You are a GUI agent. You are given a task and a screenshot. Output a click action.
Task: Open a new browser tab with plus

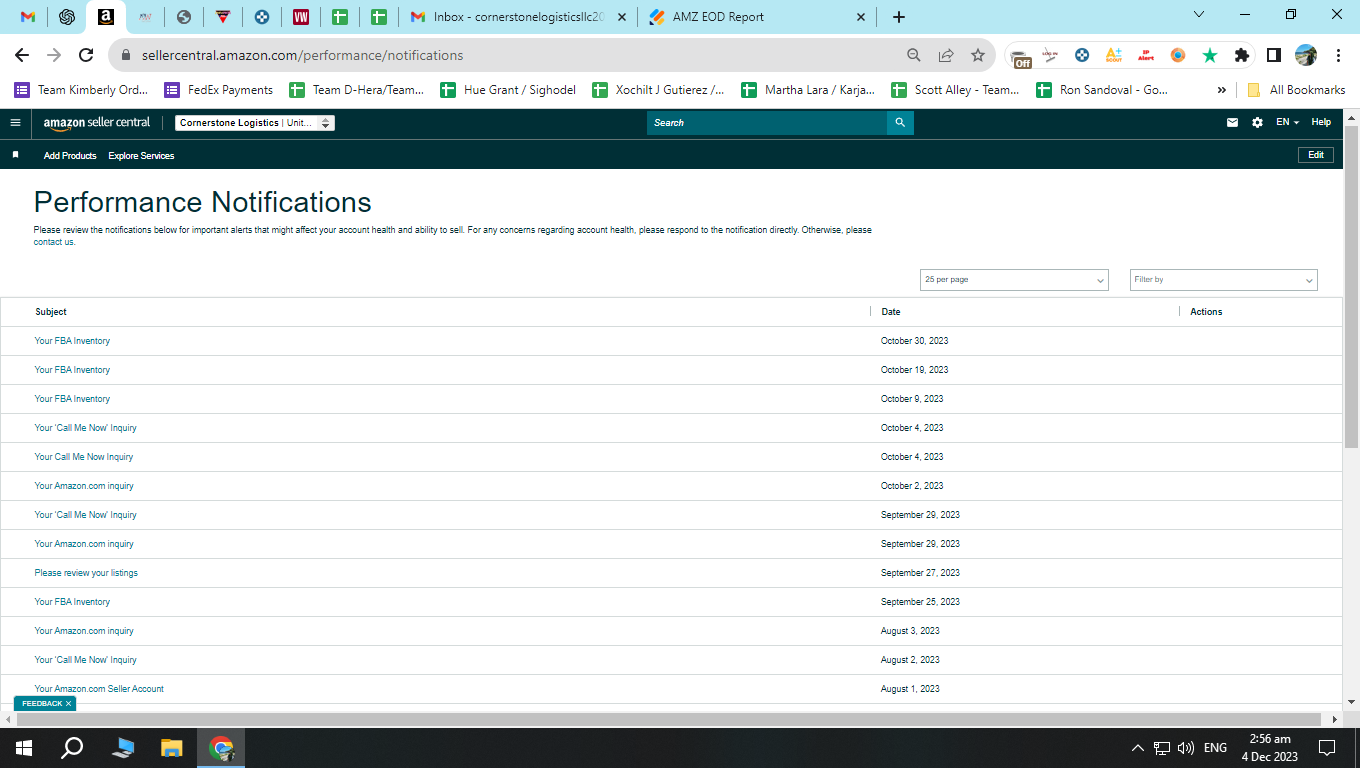[x=899, y=17]
